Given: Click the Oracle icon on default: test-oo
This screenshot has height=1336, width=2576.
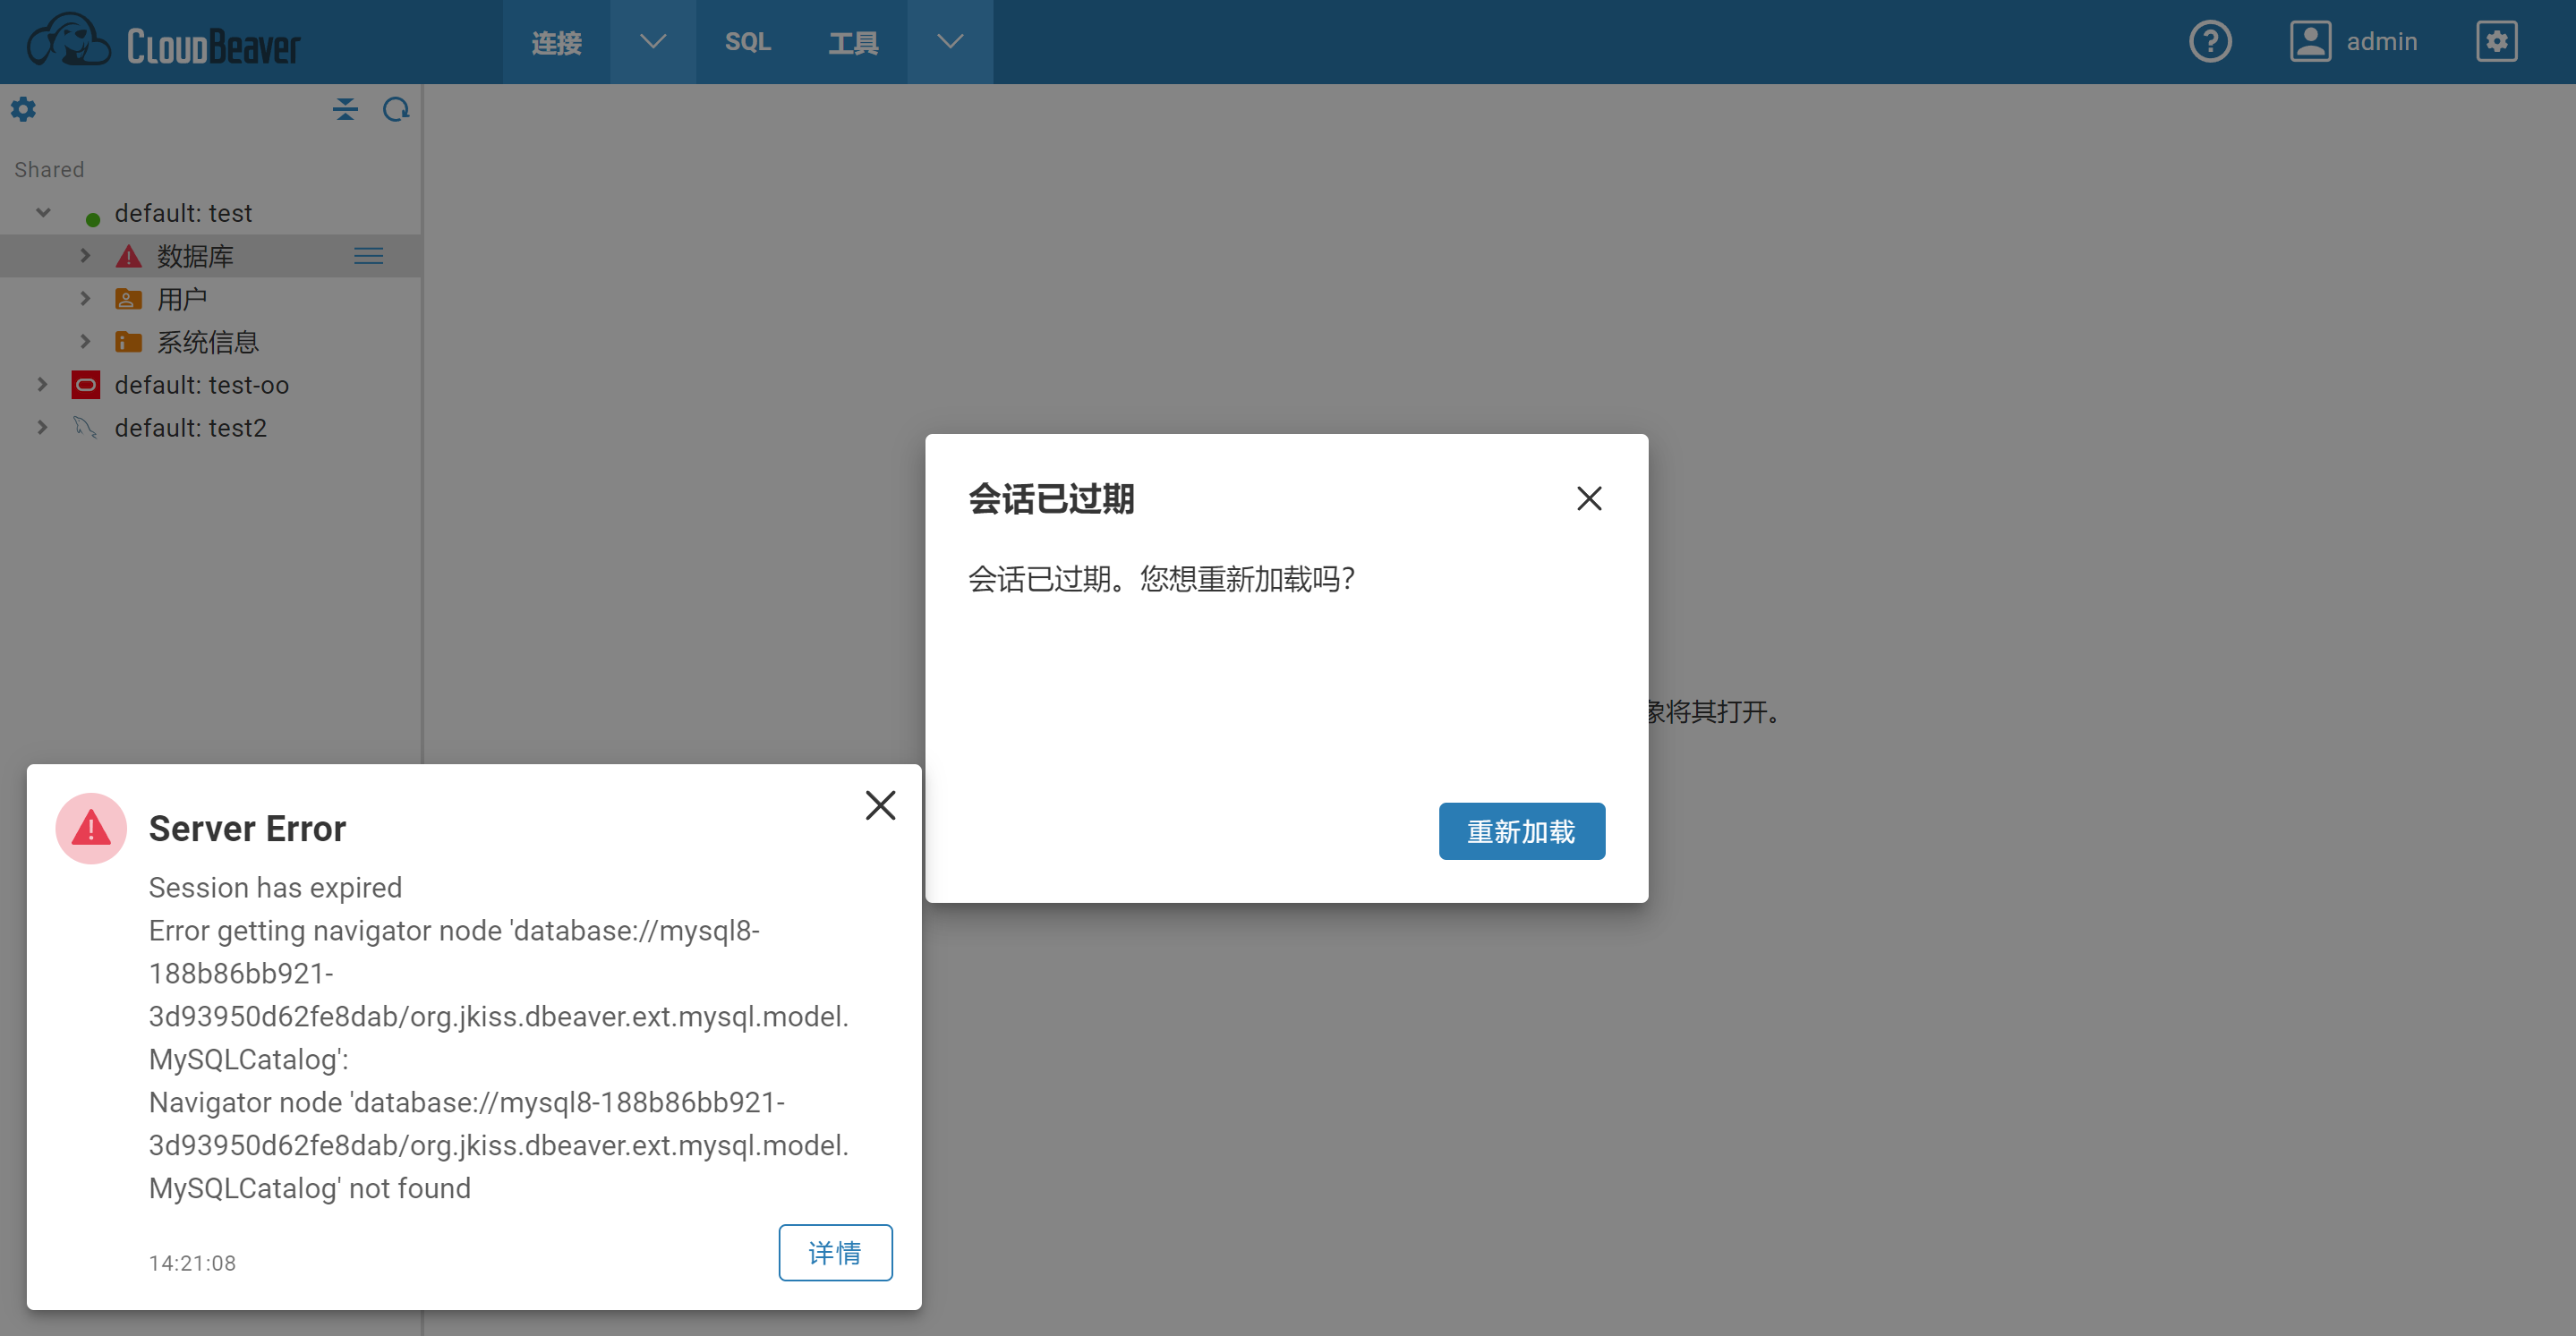Looking at the screenshot, I should pyautogui.click(x=85, y=384).
